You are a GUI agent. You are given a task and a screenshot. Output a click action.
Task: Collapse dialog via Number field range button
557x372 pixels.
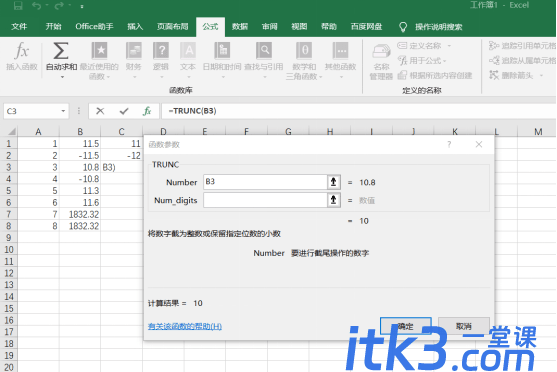point(334,182)
